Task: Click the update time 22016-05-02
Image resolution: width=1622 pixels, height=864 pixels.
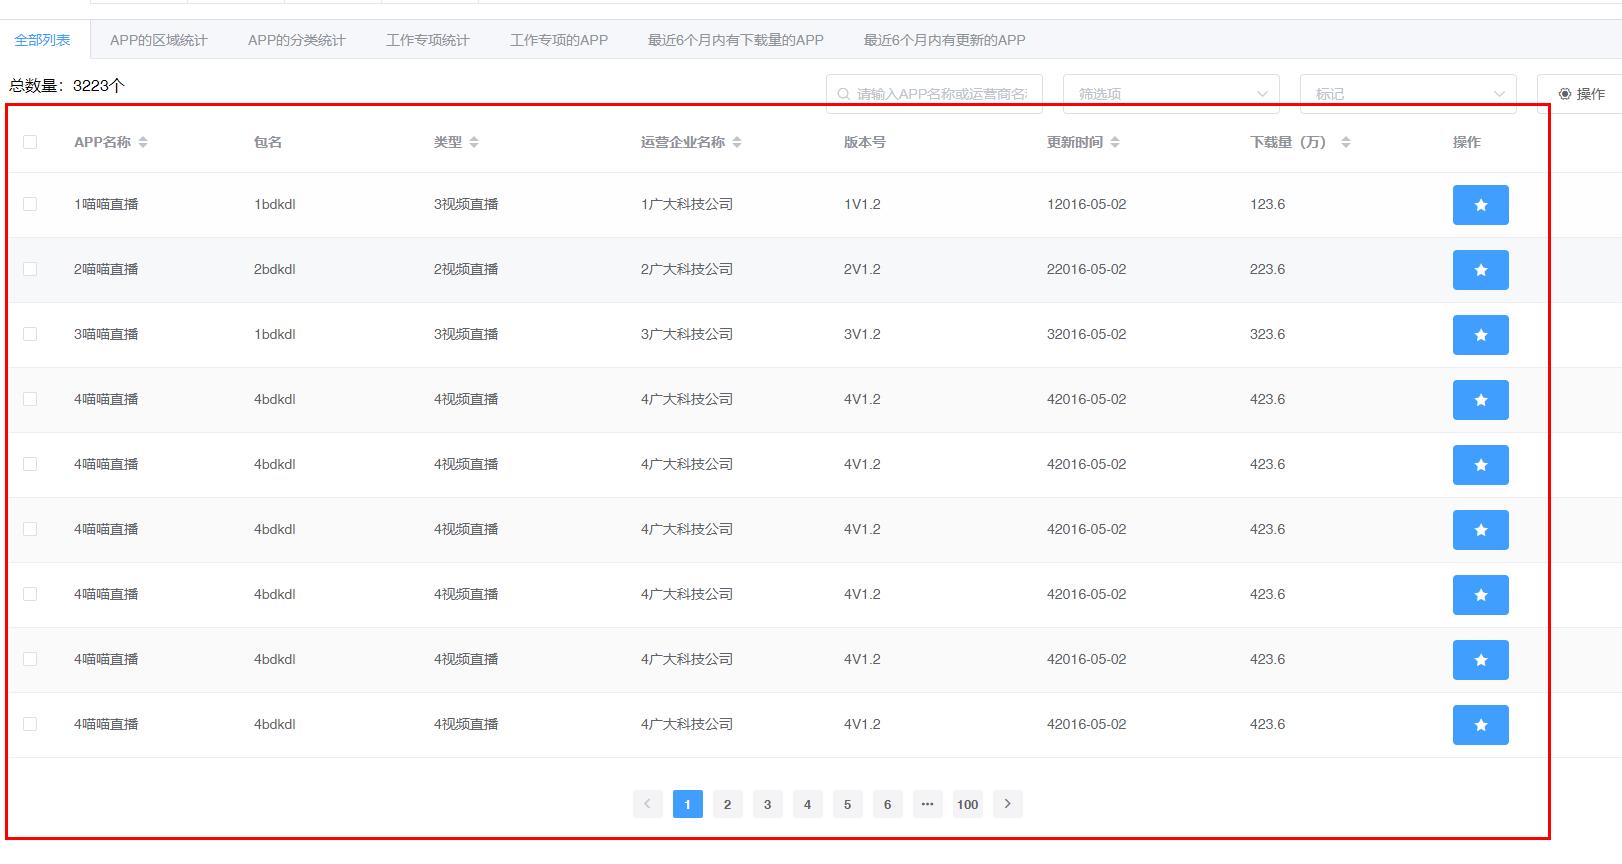Action: (1087, 269)
